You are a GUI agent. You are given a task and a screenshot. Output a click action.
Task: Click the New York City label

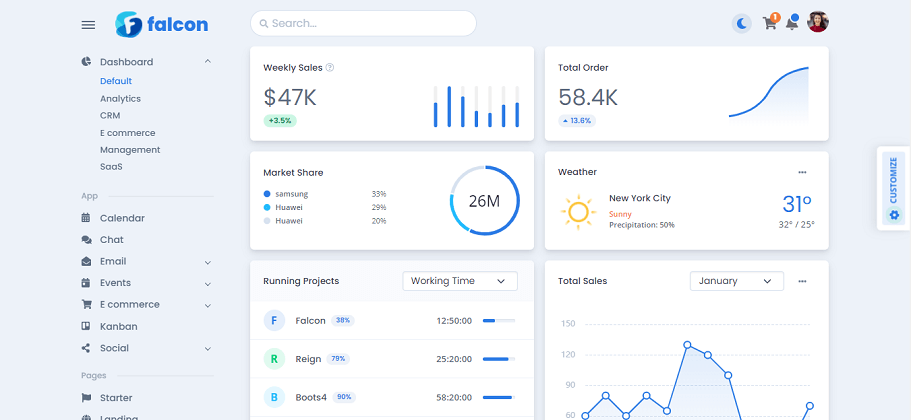(x=640, y=198)
